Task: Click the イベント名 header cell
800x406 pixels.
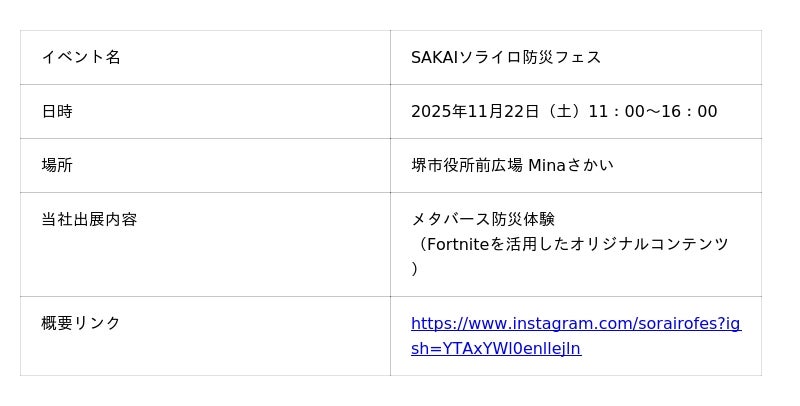Action: click(x=81, y=57)
